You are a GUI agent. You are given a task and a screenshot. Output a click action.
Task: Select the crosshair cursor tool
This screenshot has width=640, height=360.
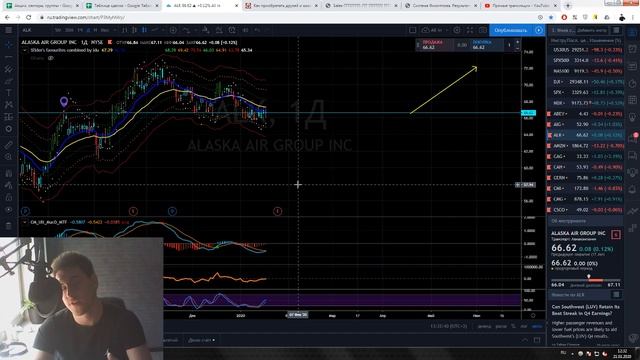[x=8, y=44]
